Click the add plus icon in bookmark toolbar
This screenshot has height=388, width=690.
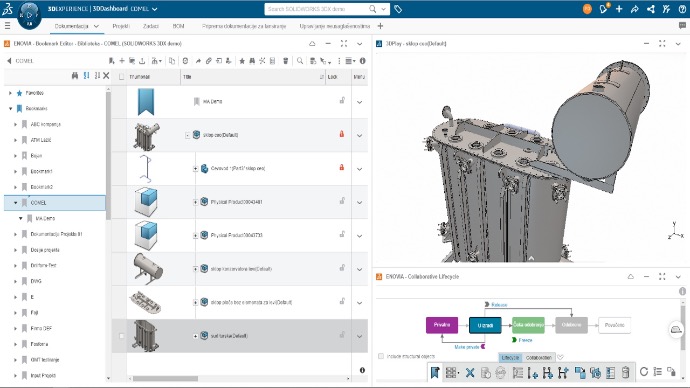coord(122,61)
